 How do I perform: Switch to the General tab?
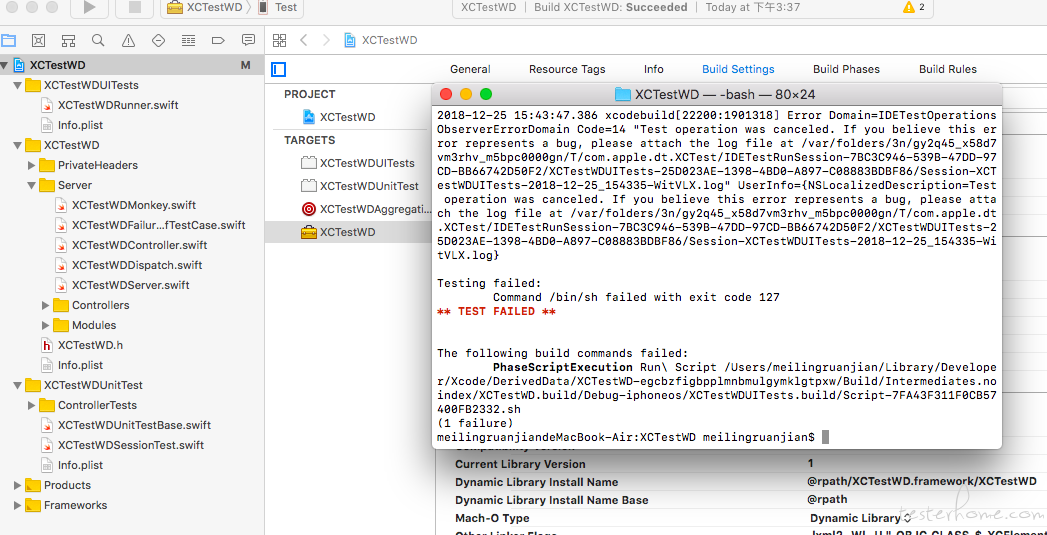click(470, 69)
